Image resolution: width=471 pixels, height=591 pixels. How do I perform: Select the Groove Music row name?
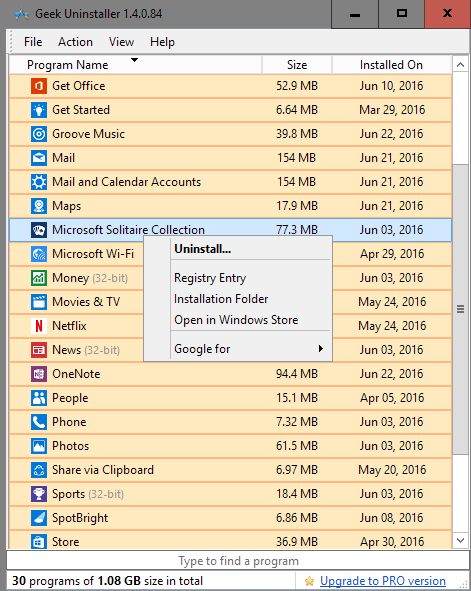(x=89, y=134)
